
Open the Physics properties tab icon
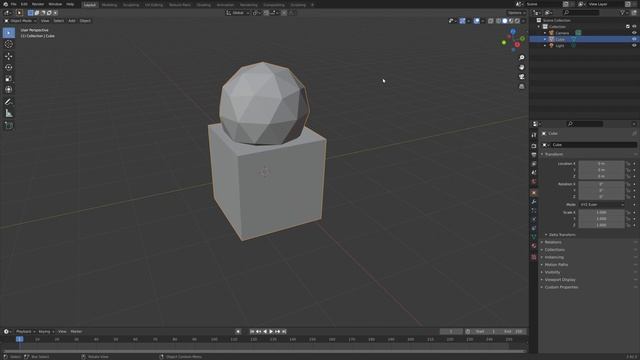coord(534,220)
